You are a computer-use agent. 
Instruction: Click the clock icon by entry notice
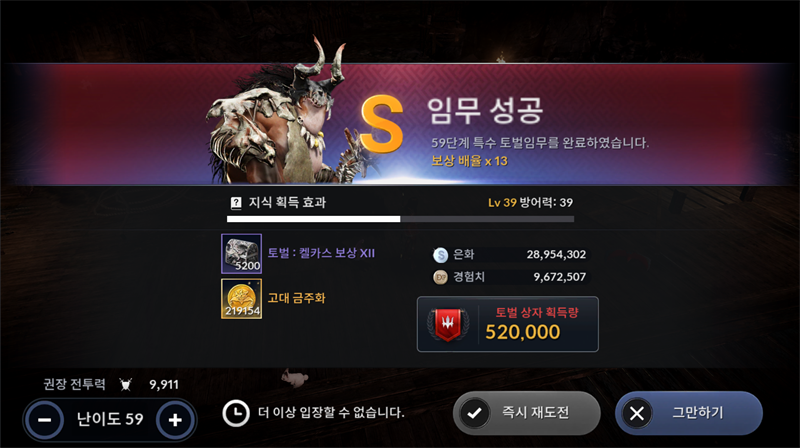click(236, 413)
